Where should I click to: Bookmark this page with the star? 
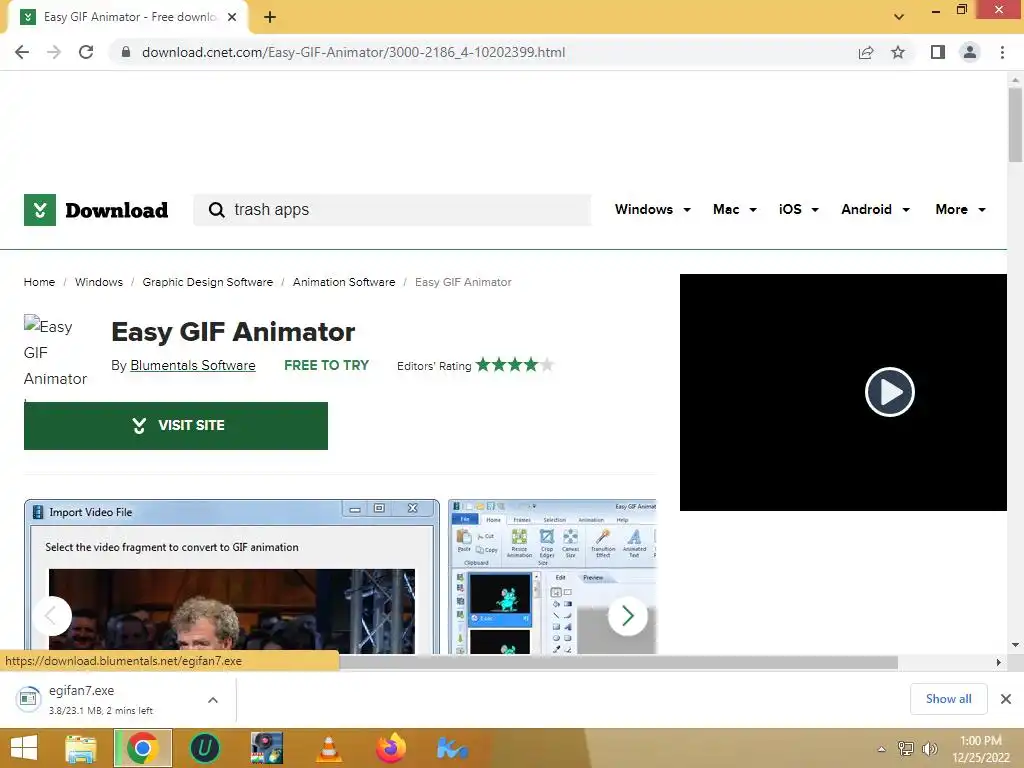(x=898, y=52)
